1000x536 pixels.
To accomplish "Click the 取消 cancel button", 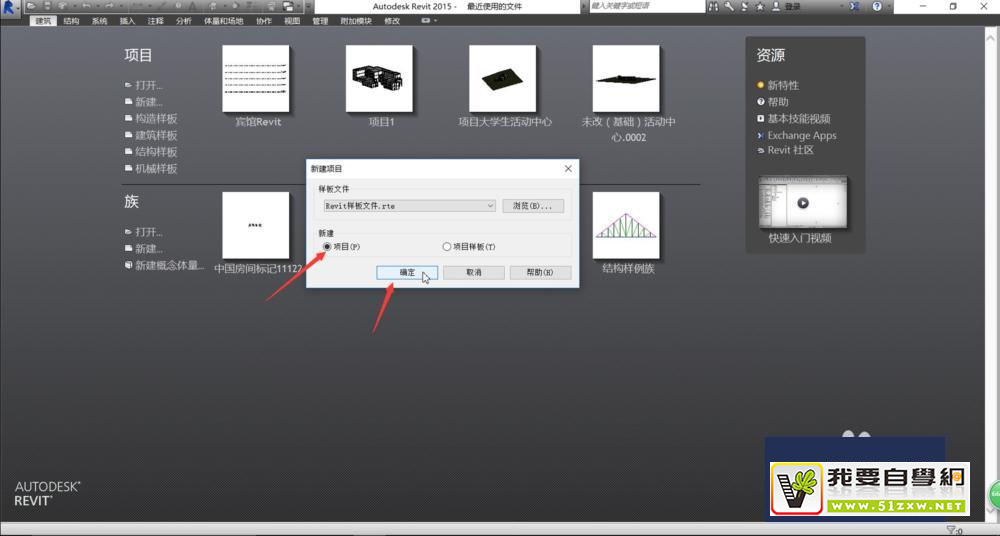I will click(x=473, y=272).
